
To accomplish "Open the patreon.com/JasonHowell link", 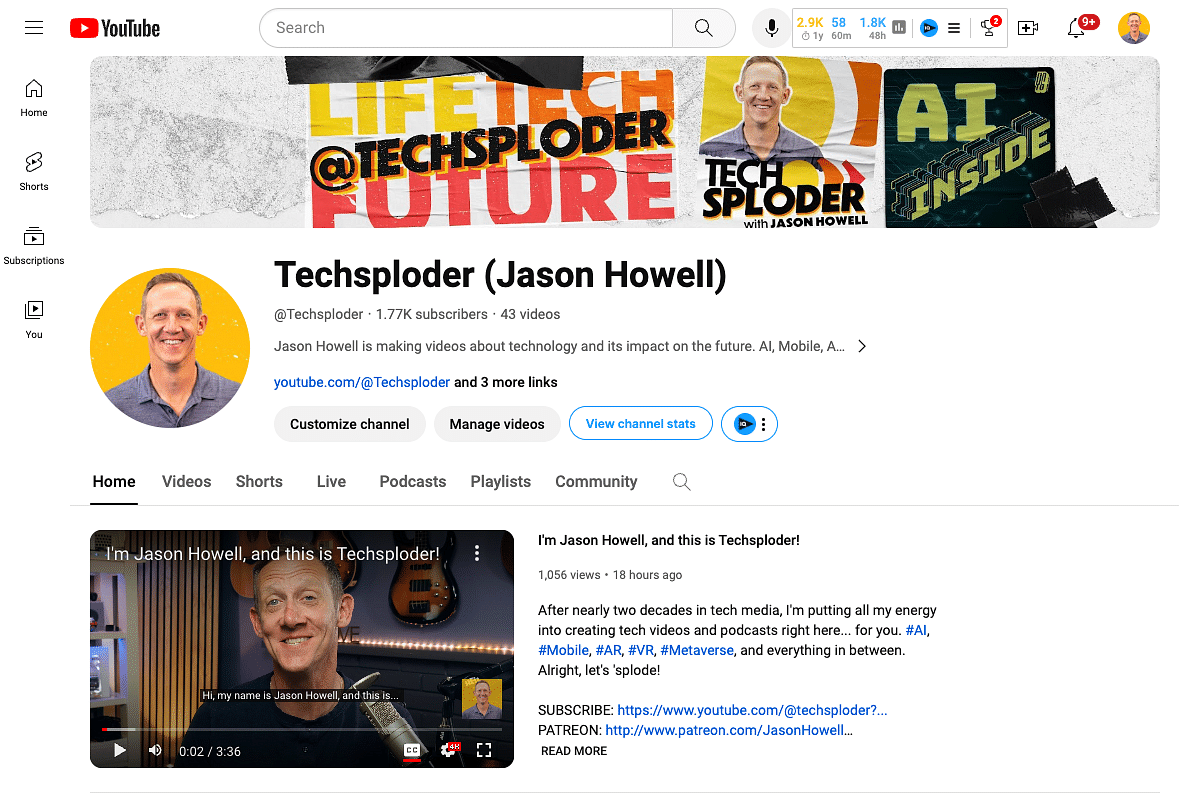I will click(x=729, y=730).
